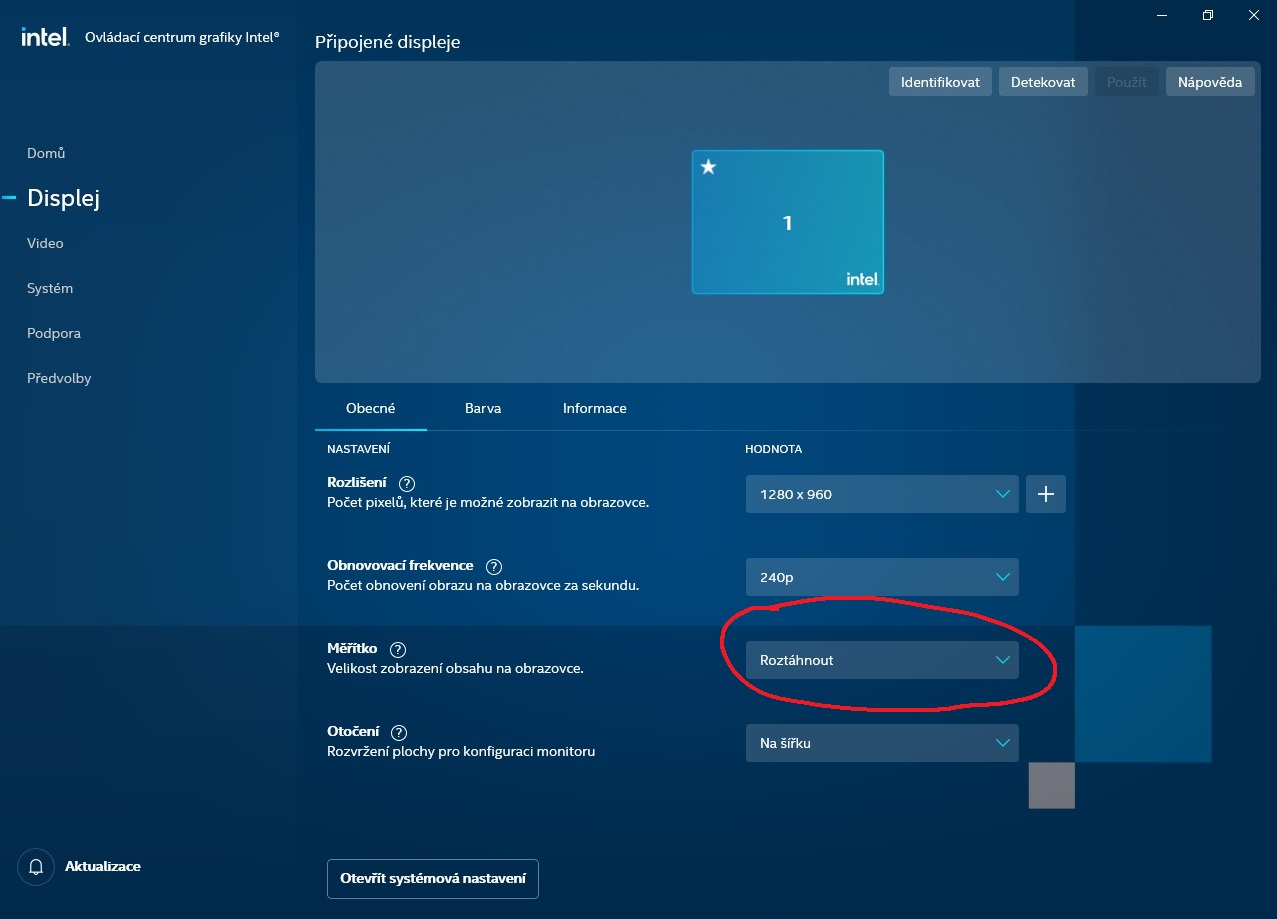Open the Obnovovací frekvence 240p dropdown
Screen dimensions: 1277x919
882,577
